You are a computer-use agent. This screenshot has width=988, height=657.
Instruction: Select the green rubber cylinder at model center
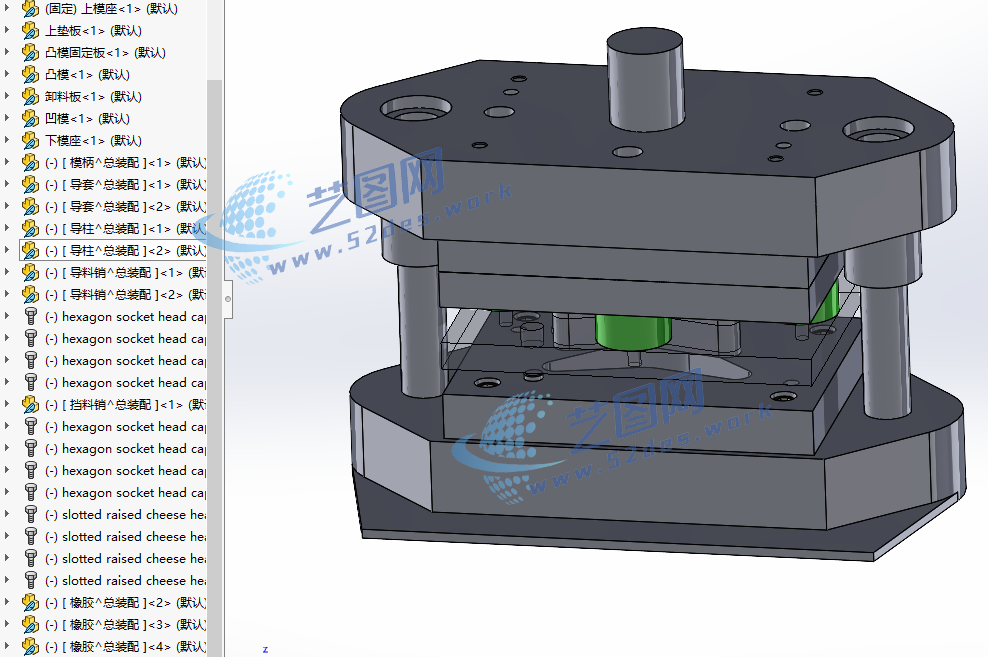[x=633, y=330]
